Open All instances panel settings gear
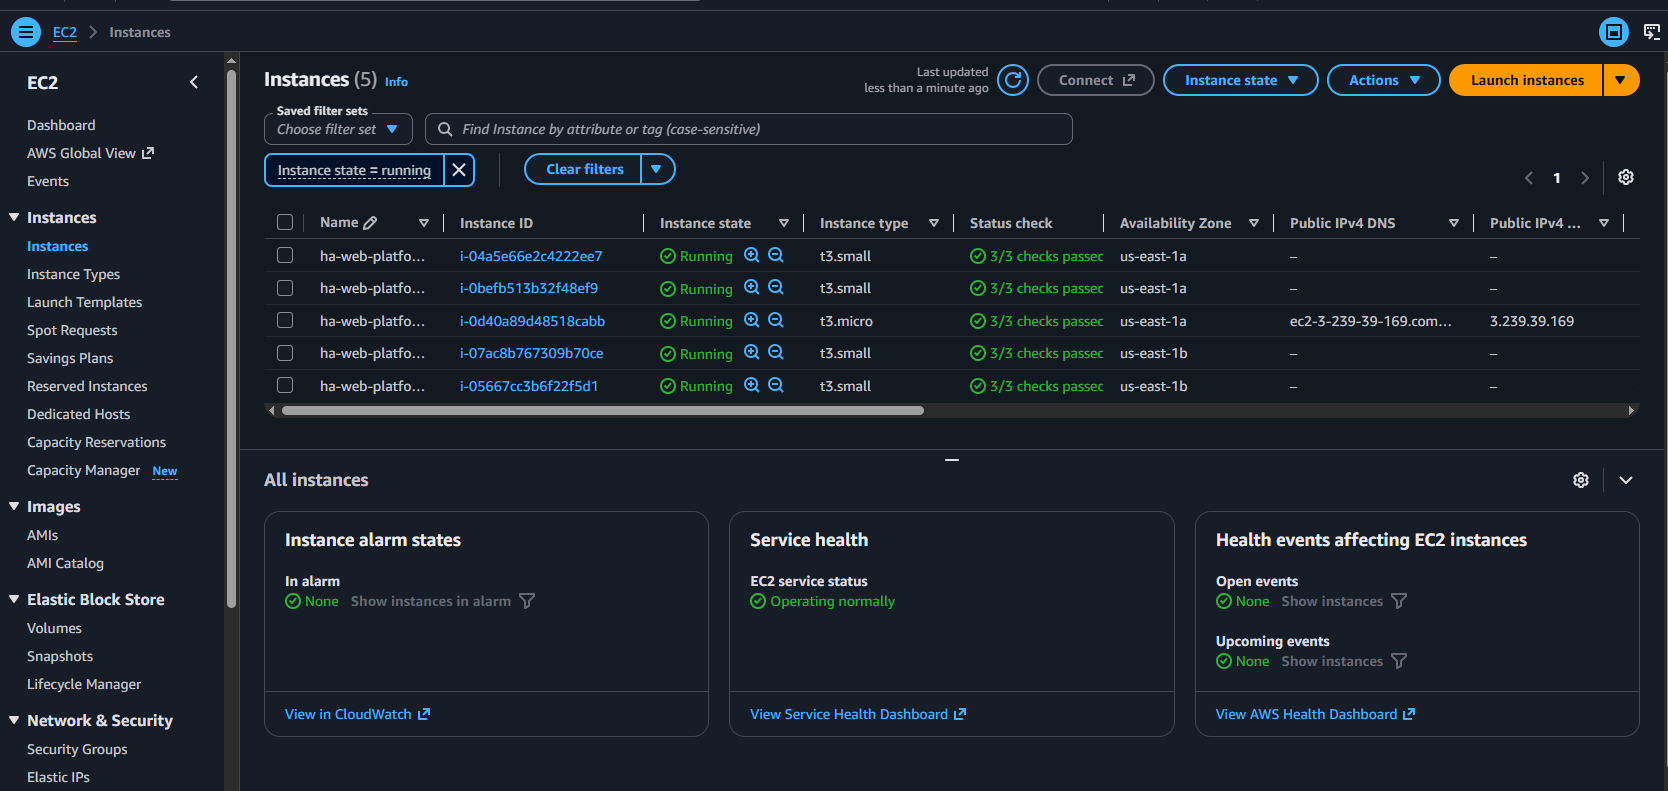 point(1581,480)
